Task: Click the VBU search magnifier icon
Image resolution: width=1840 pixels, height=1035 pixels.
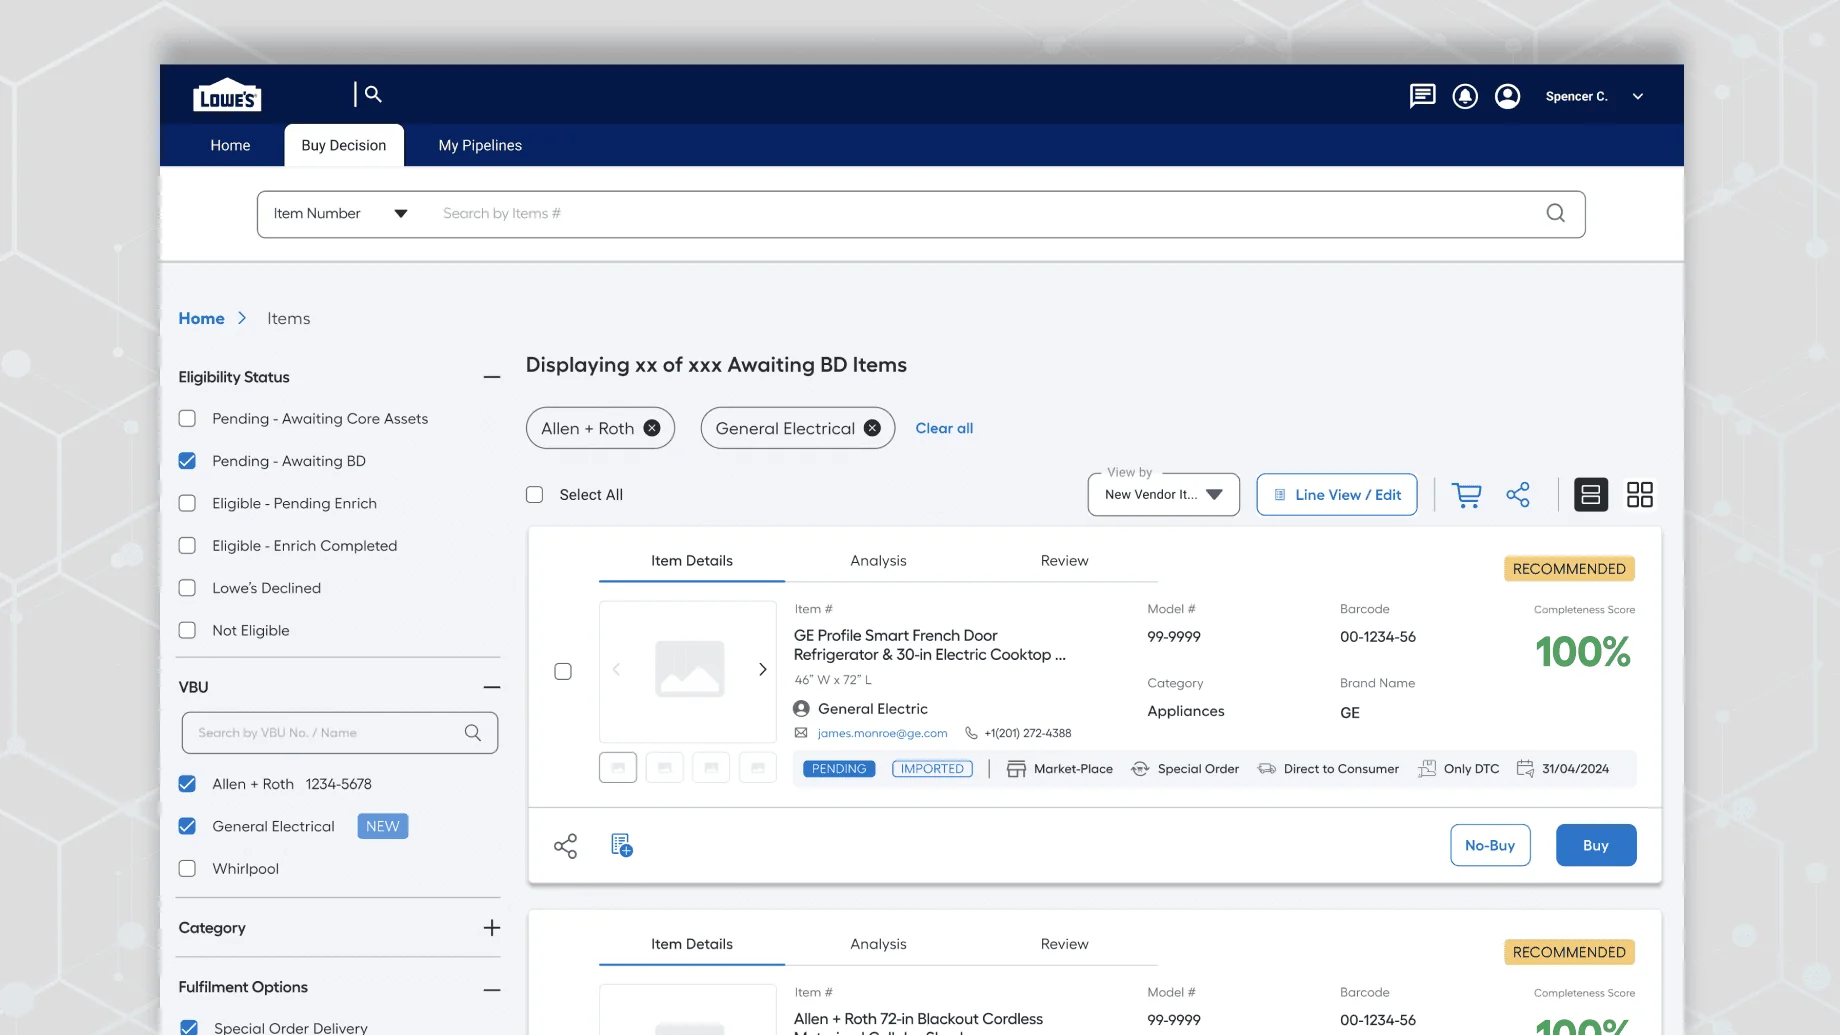Action: (x=473, y=733)
